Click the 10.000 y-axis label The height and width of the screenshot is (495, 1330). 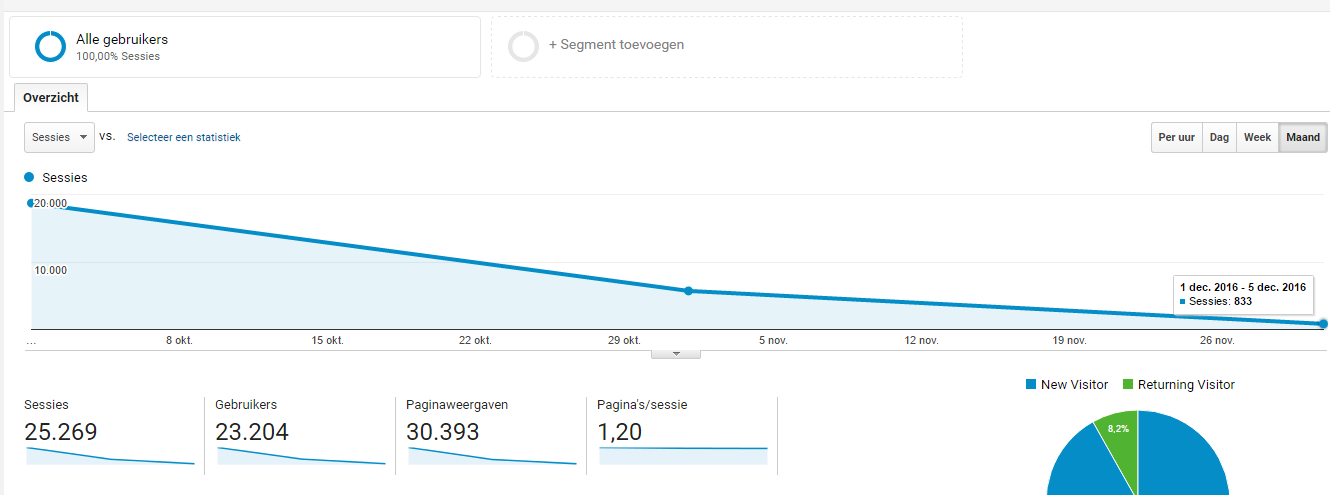coord(50,270)
